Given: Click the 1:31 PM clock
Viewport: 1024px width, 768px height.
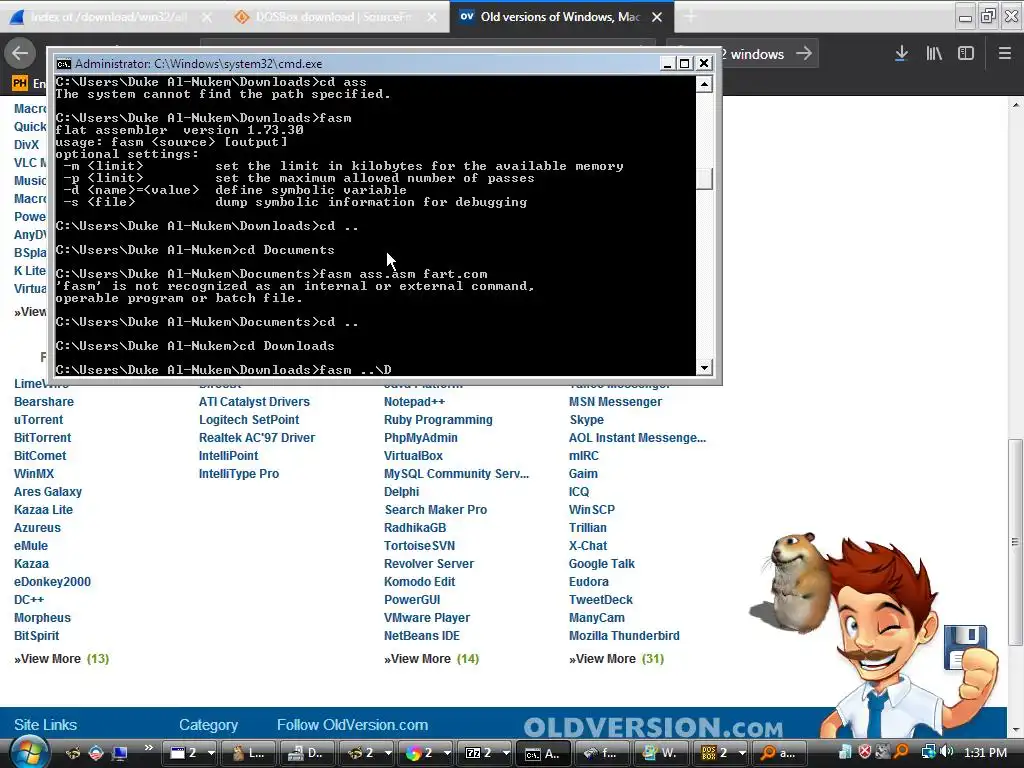Looking at the screenshot, I should tap(985, 752).
